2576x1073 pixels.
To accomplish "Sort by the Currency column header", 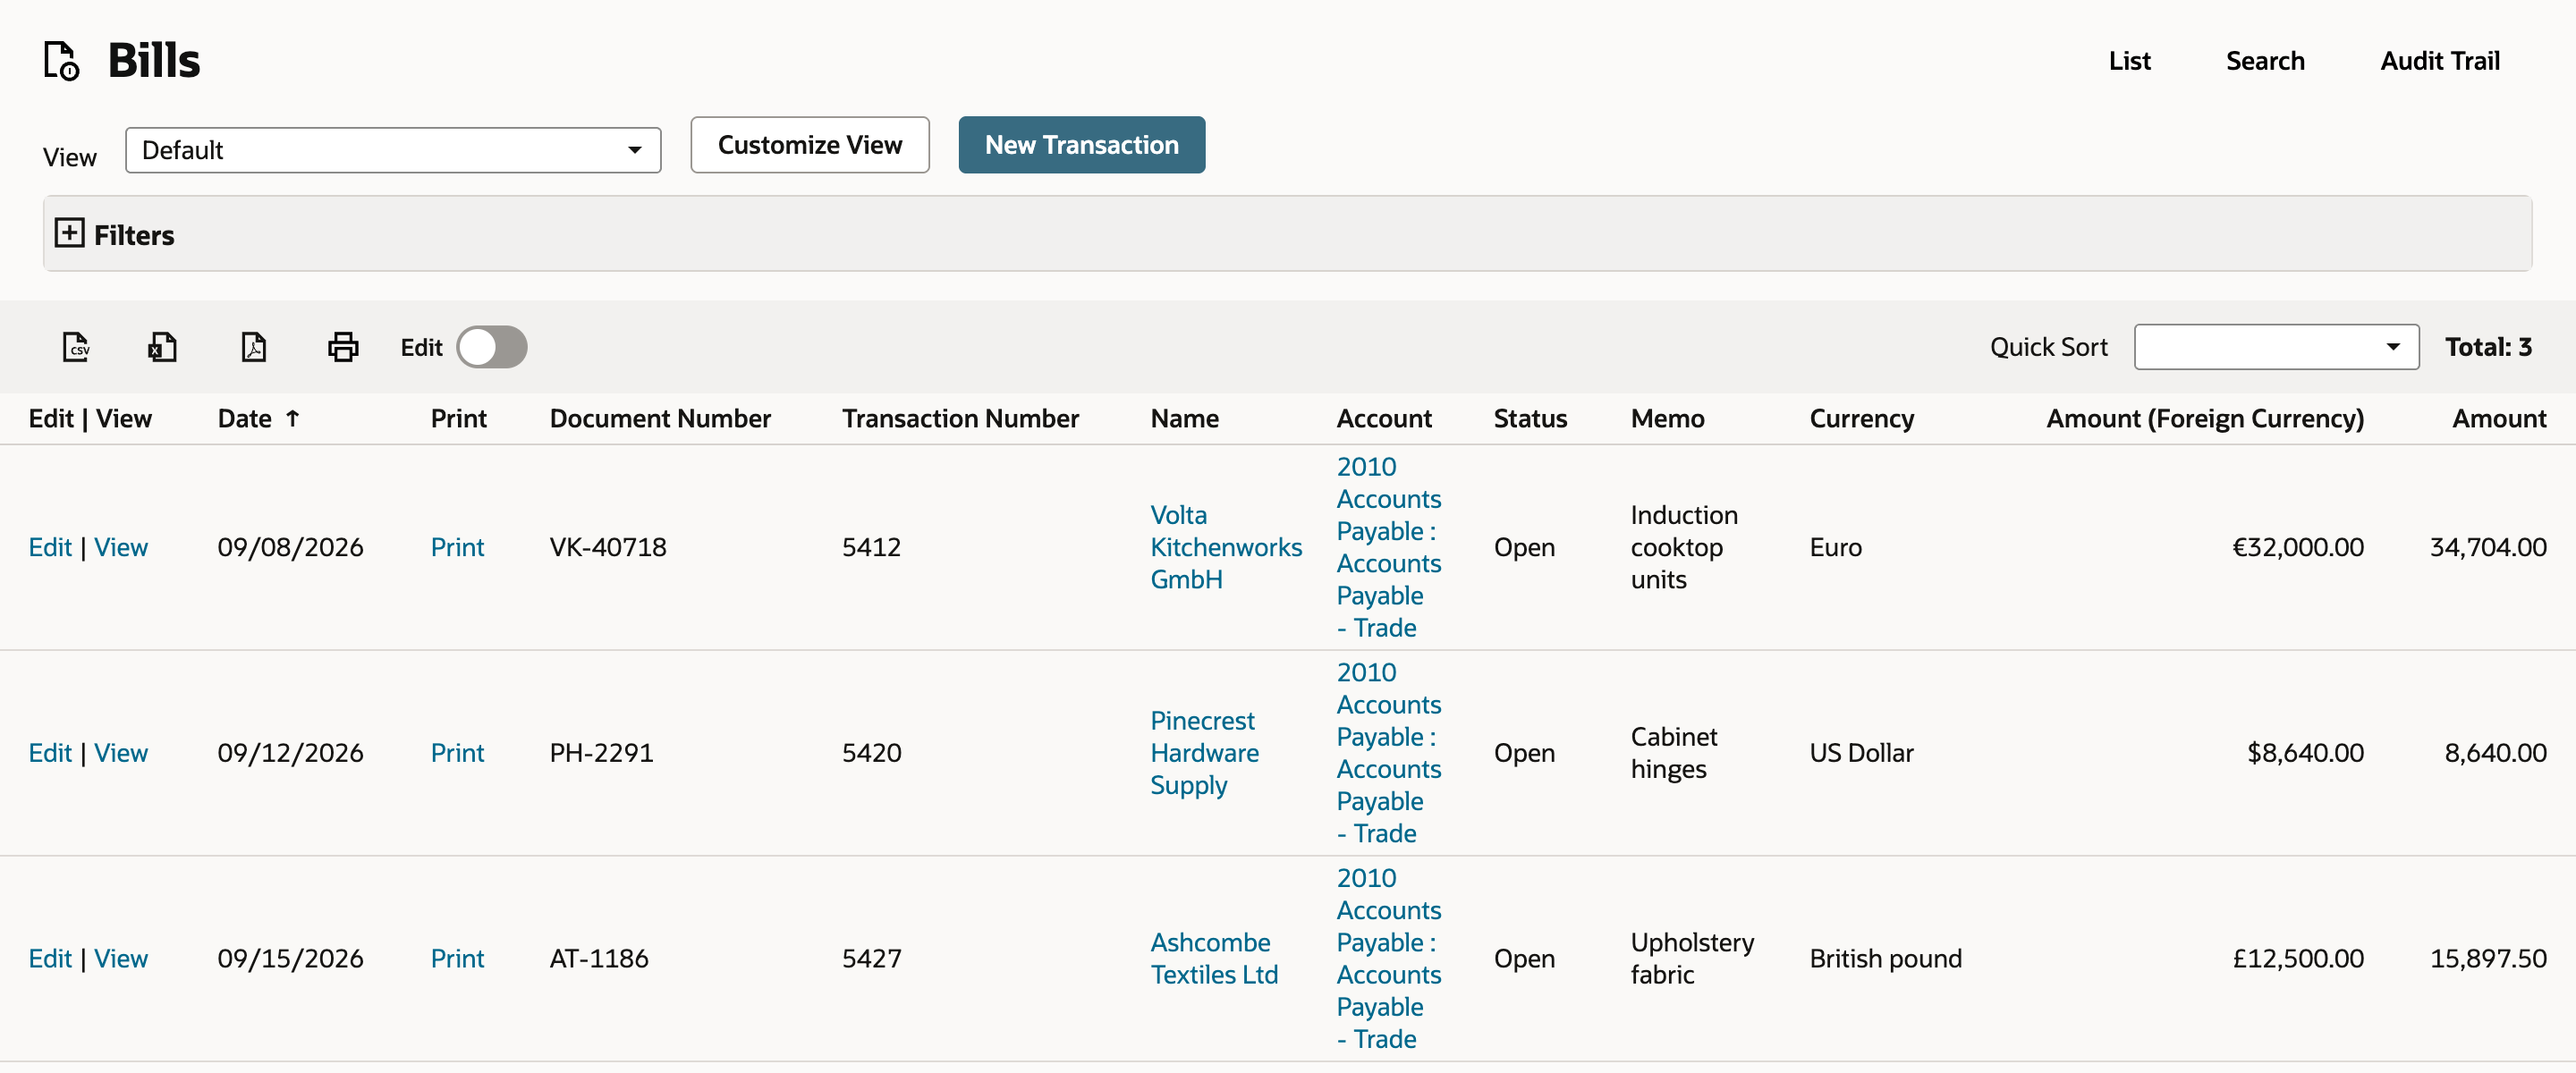I will coord(1861,418).
